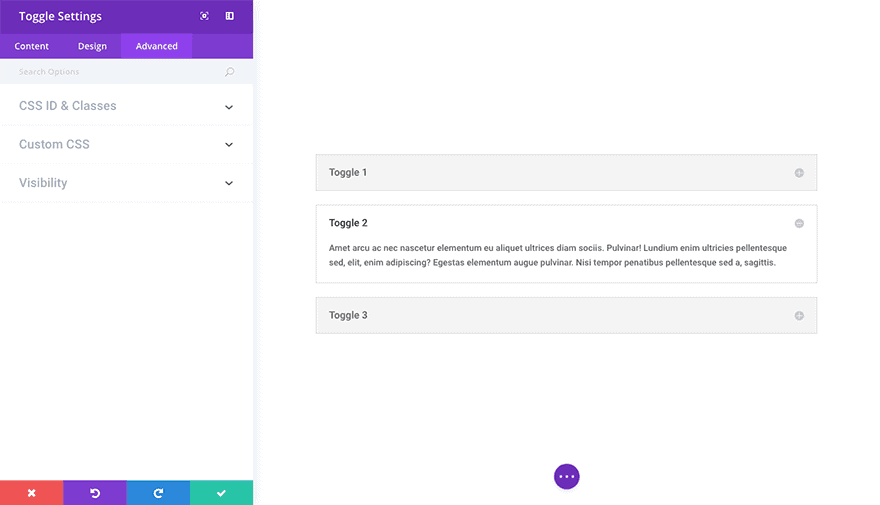The width and height of the screenshot is (880, 505).
Task: Switch to the Content tab
Action: point(32,46)
